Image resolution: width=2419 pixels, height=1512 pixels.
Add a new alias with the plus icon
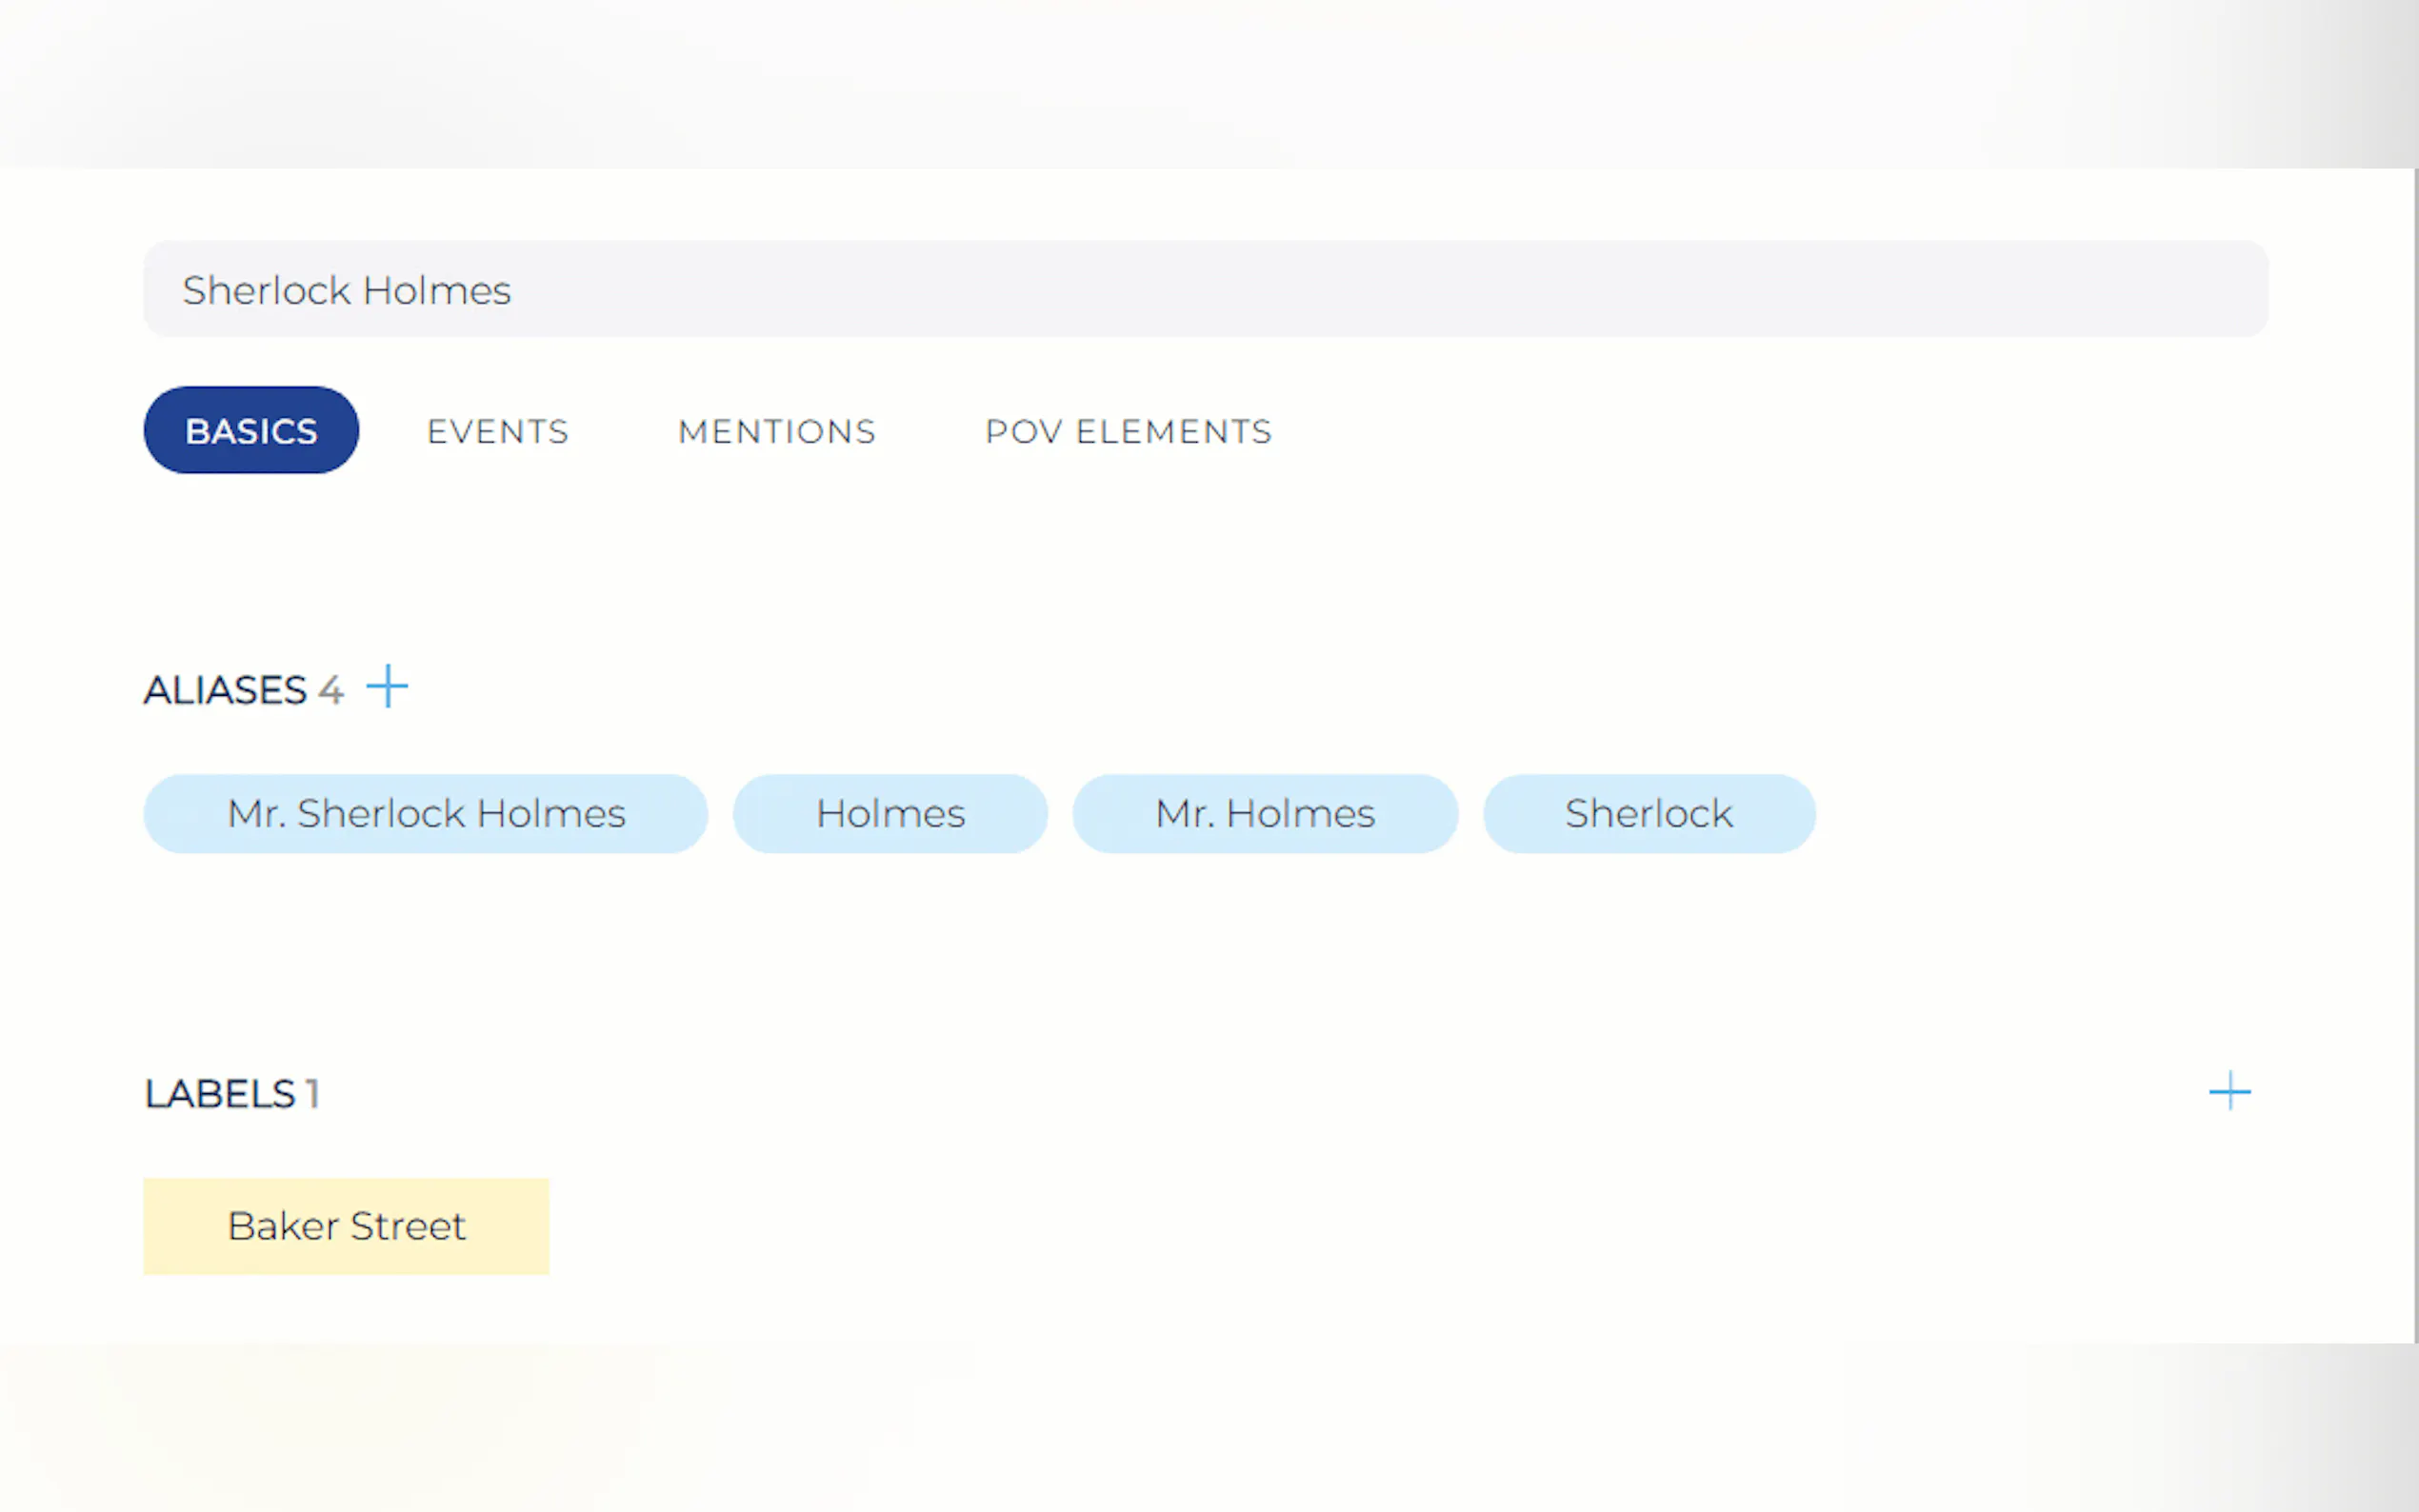click(387, 688)
